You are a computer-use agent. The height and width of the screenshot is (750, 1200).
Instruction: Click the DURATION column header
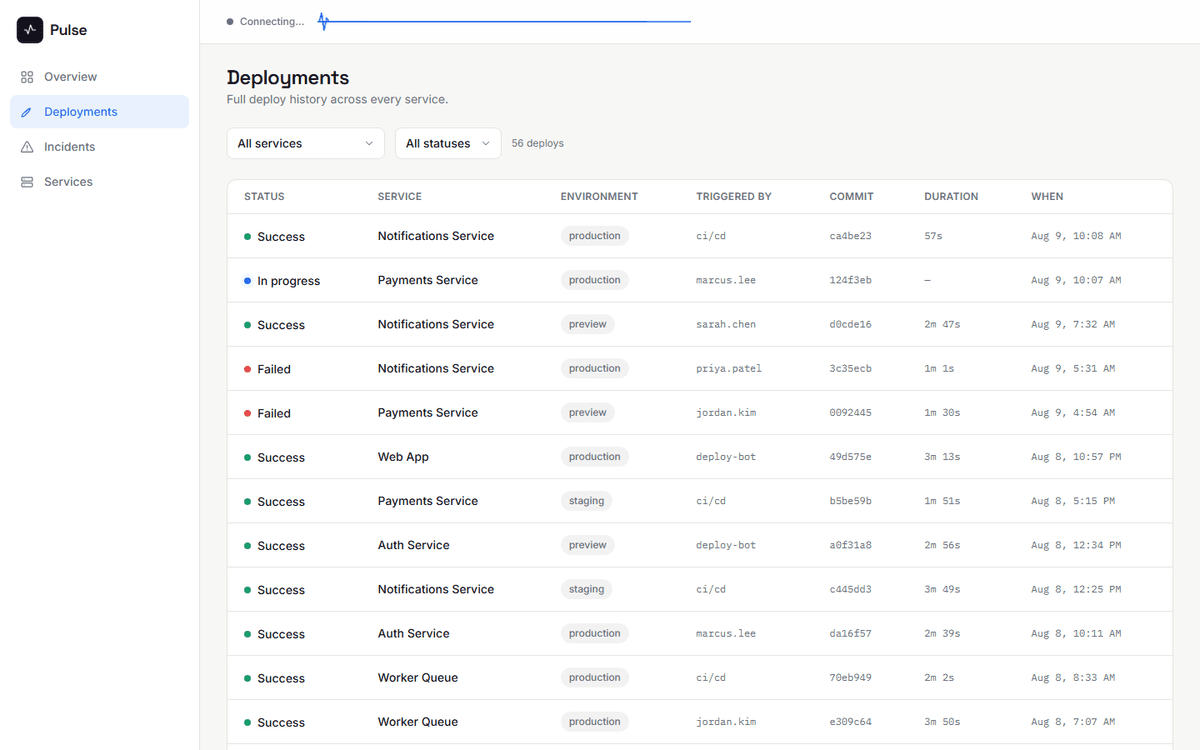[x=951, y=197]
